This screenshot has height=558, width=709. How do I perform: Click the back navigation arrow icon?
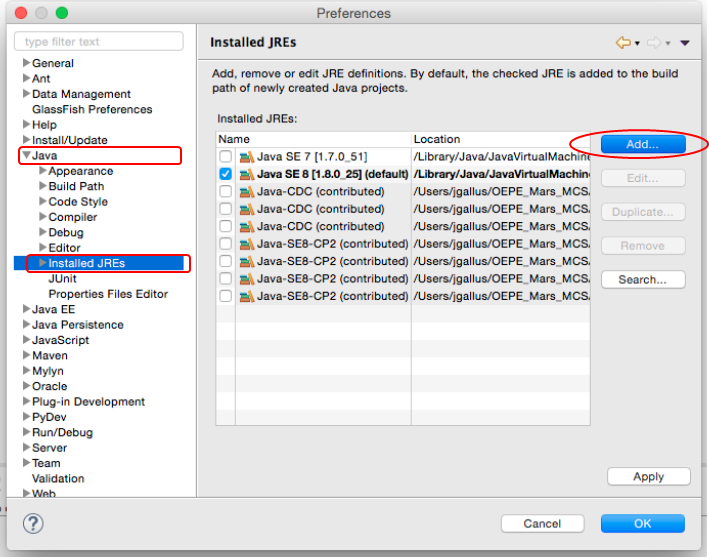tap(623, 43)
